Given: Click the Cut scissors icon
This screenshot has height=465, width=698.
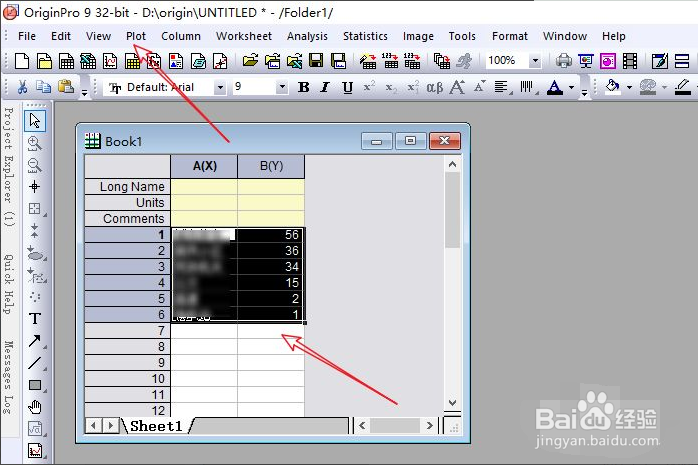Looking at the screenshot, I should 22,87.
